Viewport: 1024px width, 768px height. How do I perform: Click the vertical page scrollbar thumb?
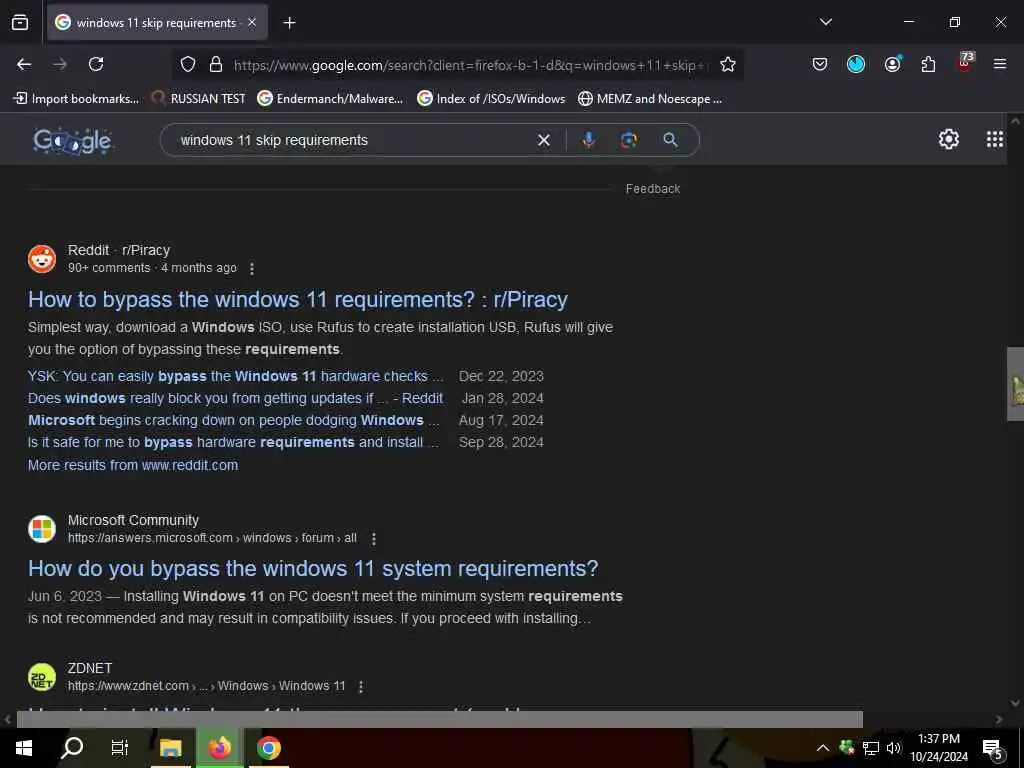[x=1015, y=384]
